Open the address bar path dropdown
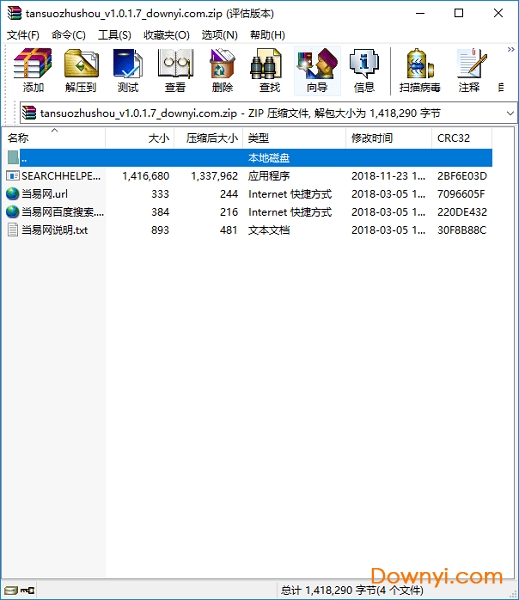 tap(510, 113)
